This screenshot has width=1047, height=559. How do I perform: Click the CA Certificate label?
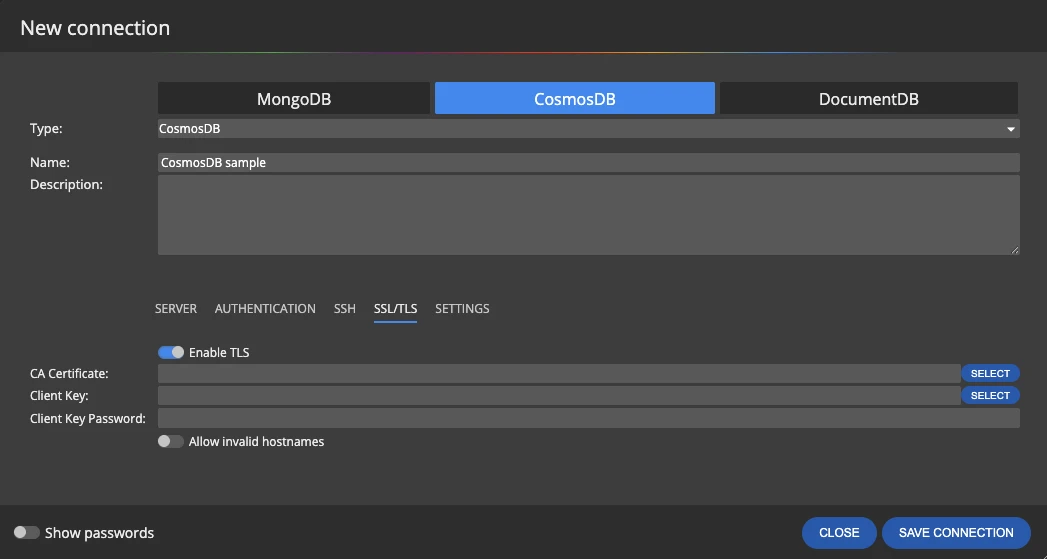click(x=69, y=374)
